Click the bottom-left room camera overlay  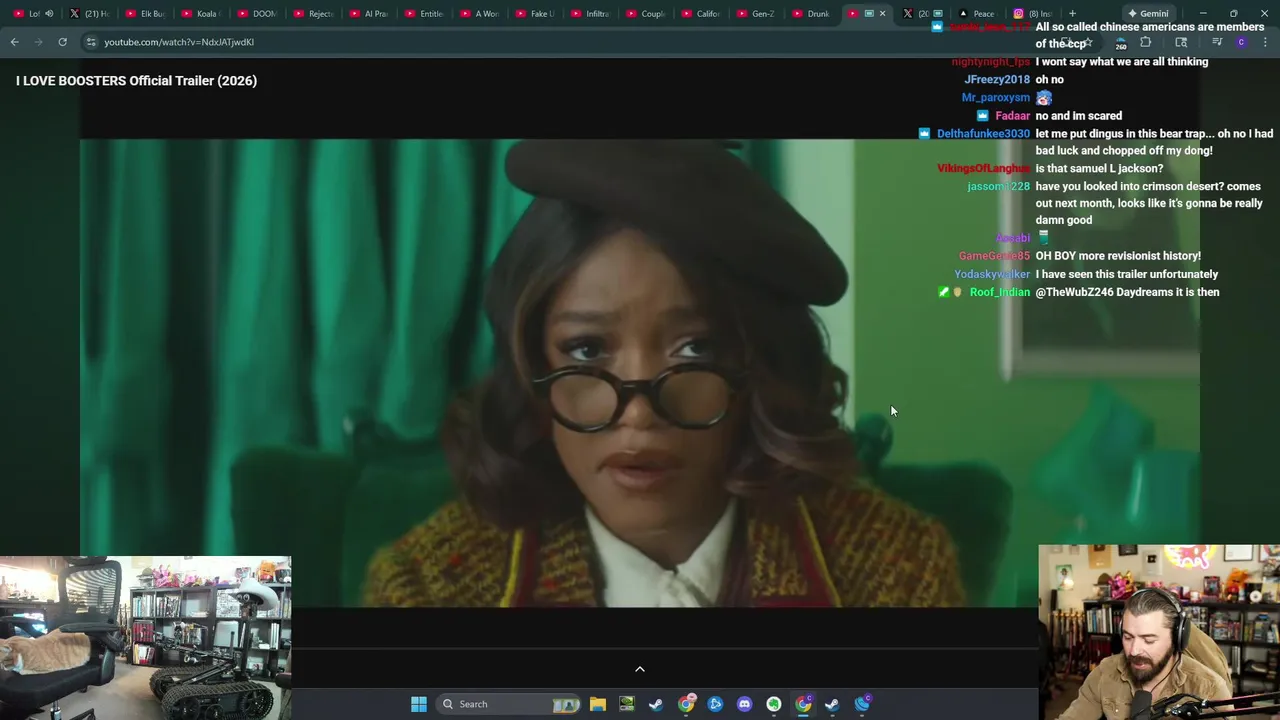[x=146, y=638]
